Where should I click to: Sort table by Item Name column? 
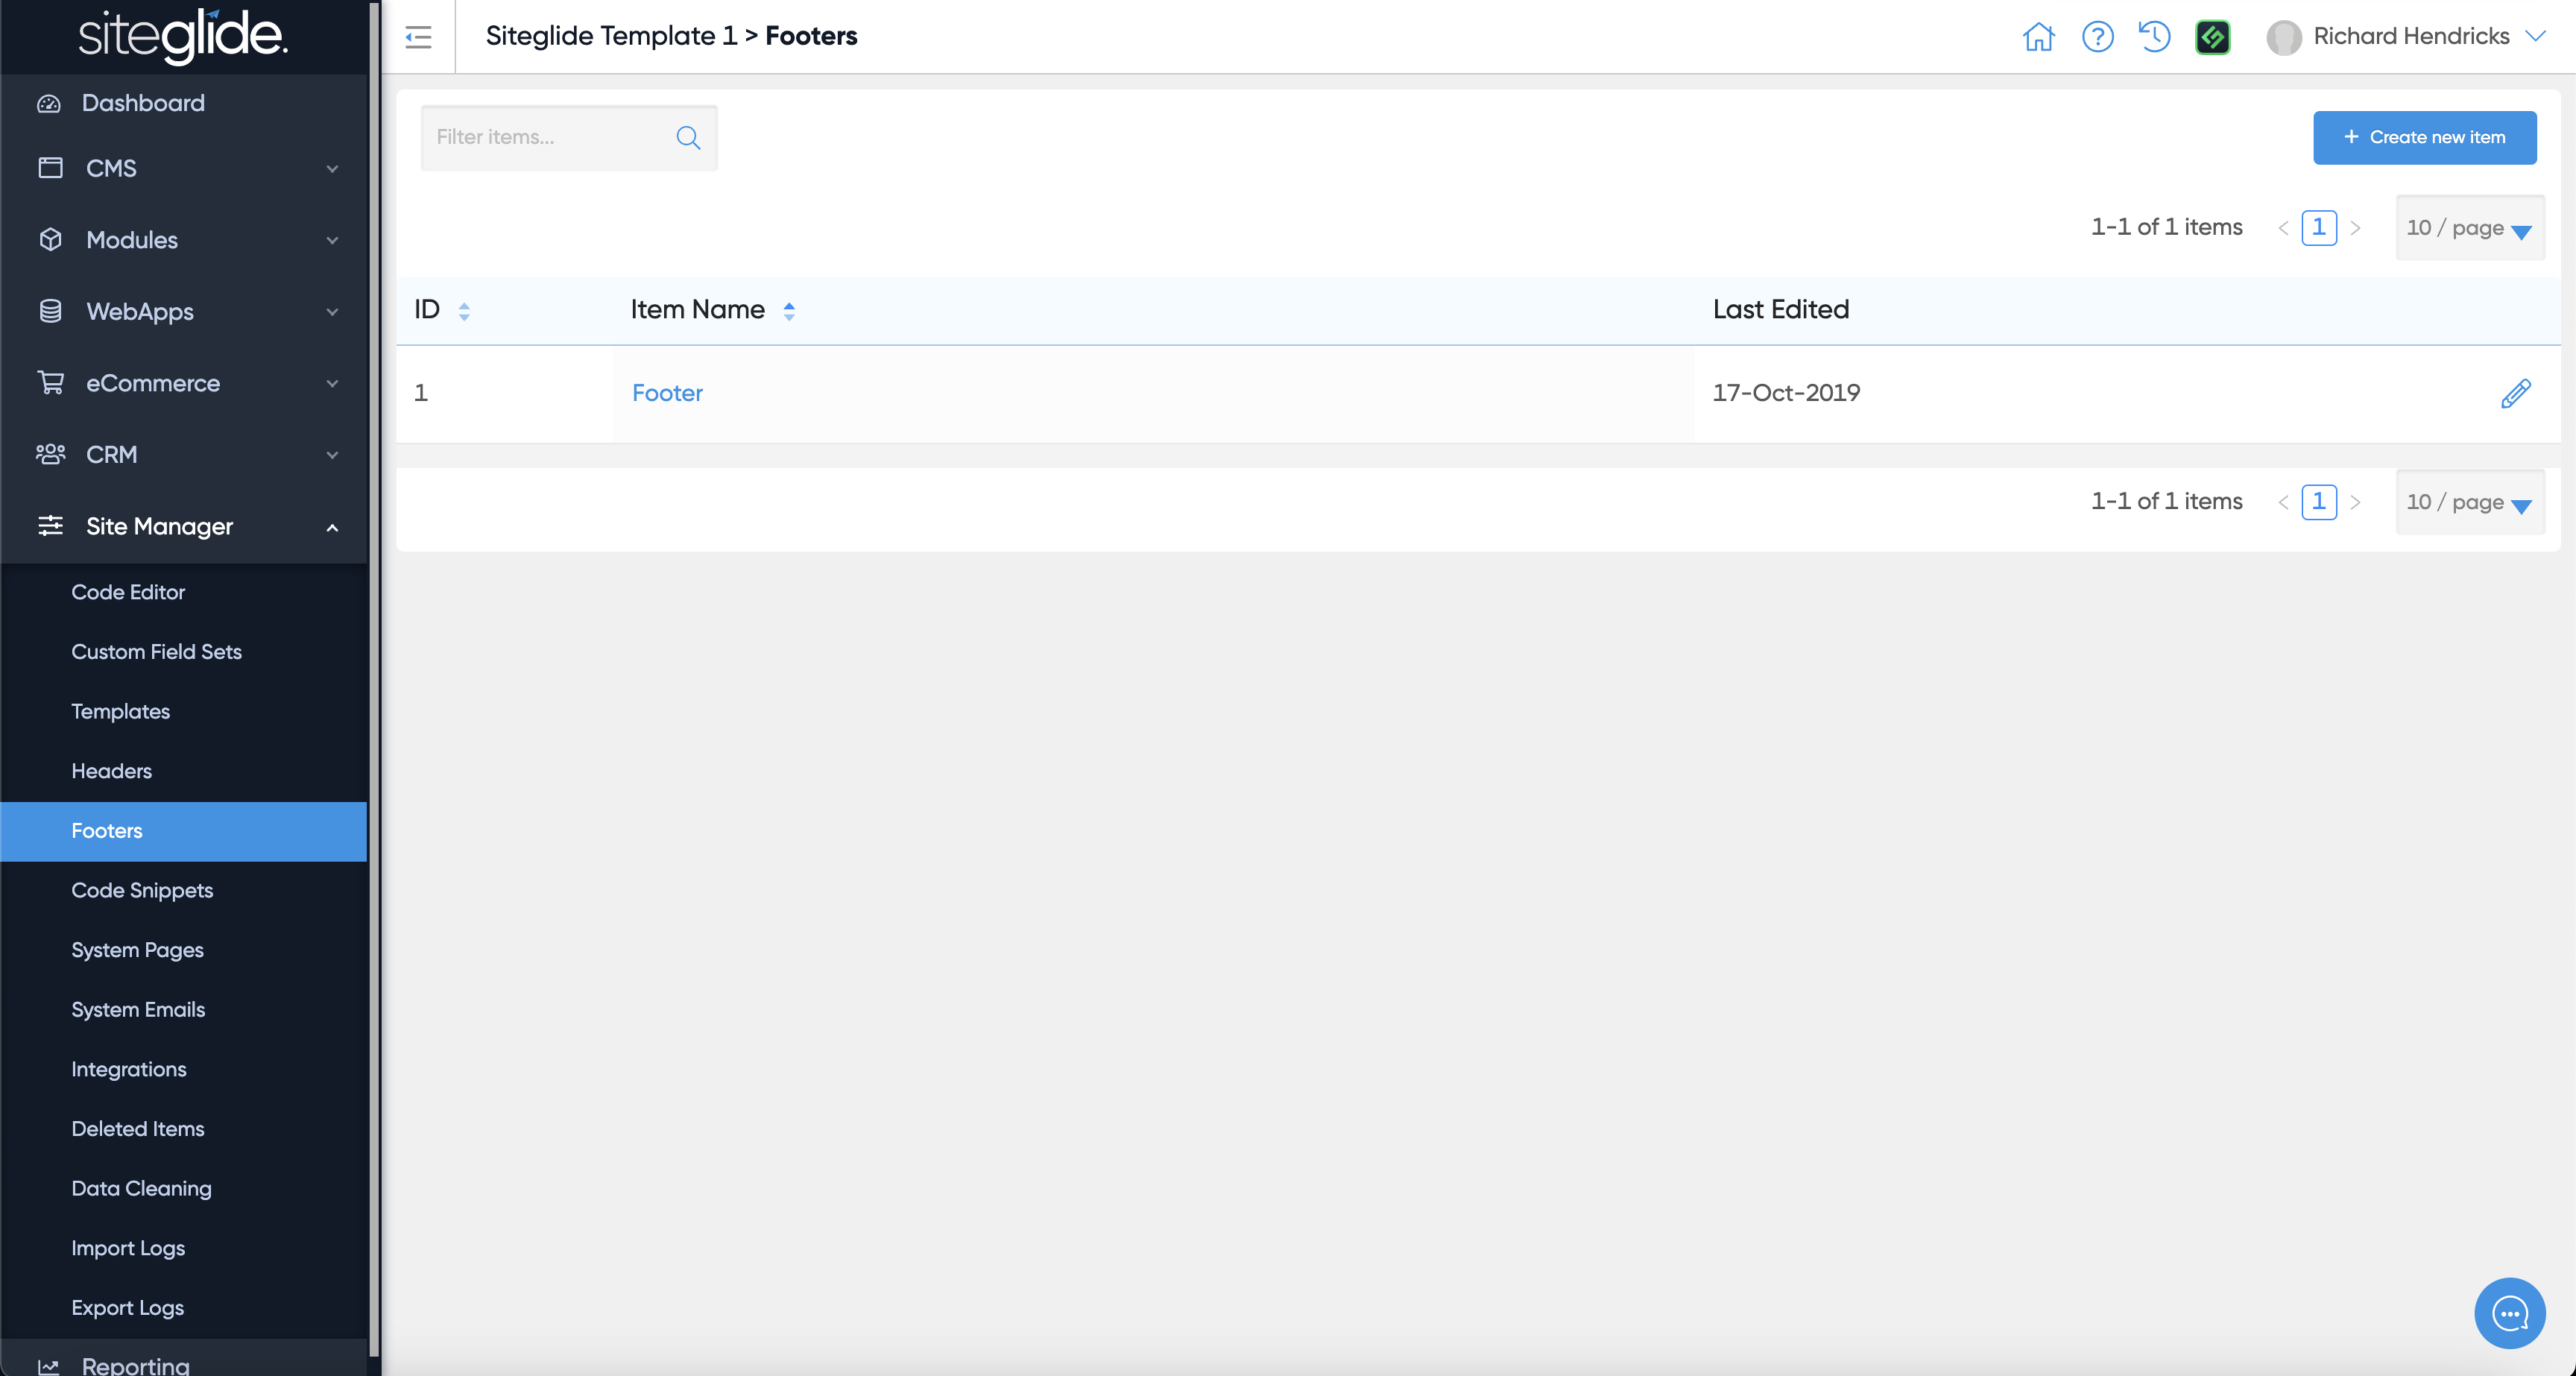point(788,311)
